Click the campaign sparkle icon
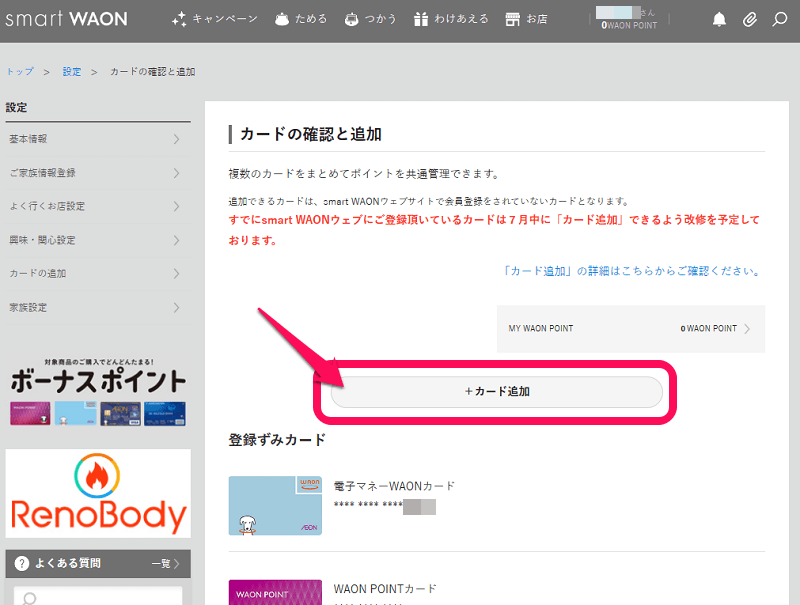The width and height of the screenshot is (800, 605). tap(179, 19)
